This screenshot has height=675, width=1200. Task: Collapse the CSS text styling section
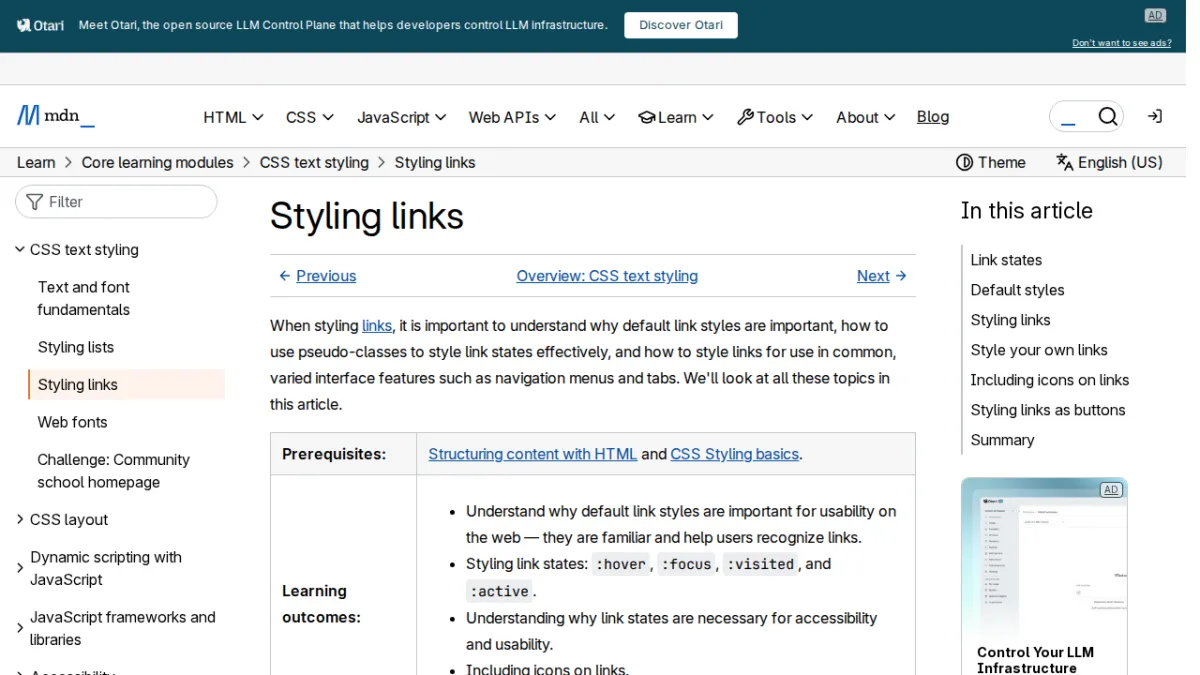pos(20,249)
